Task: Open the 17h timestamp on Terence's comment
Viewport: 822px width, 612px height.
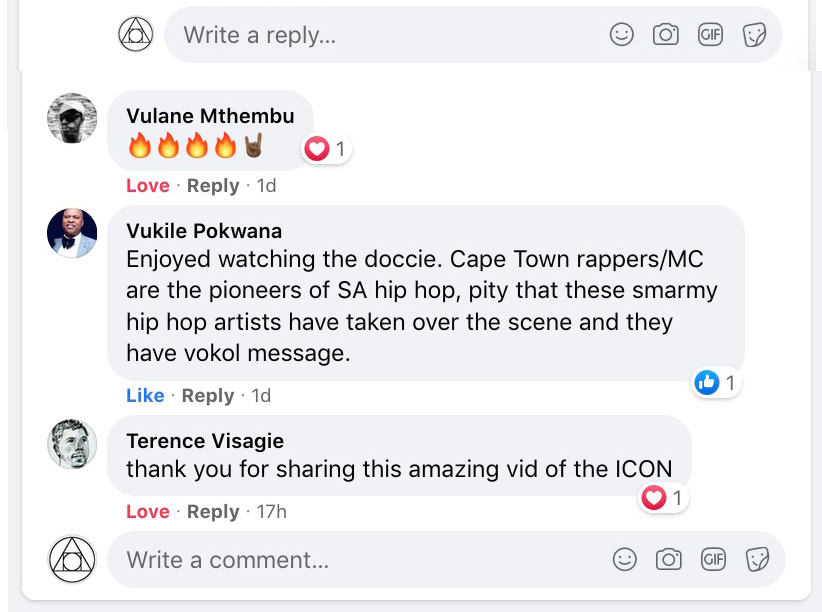Action: pos(271,512)
